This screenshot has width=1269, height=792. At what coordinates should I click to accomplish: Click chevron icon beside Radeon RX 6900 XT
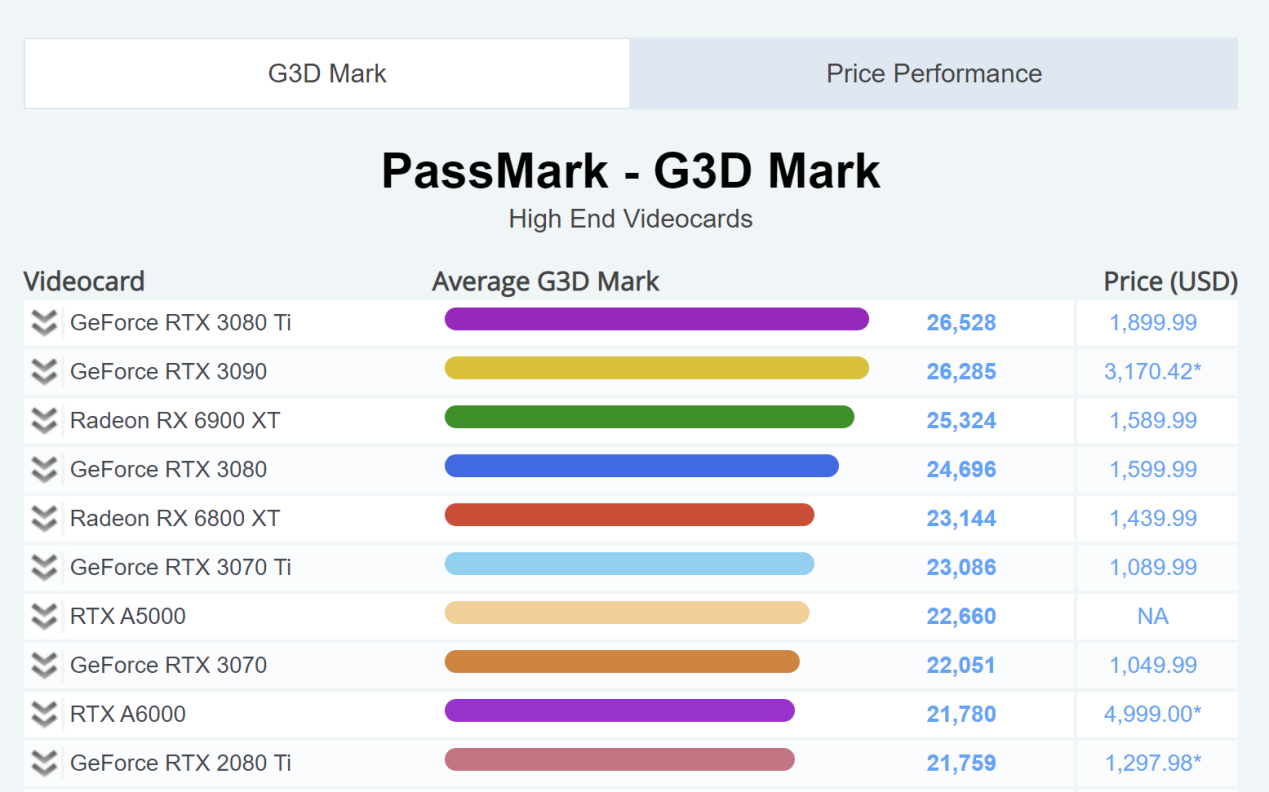[43, 421]
